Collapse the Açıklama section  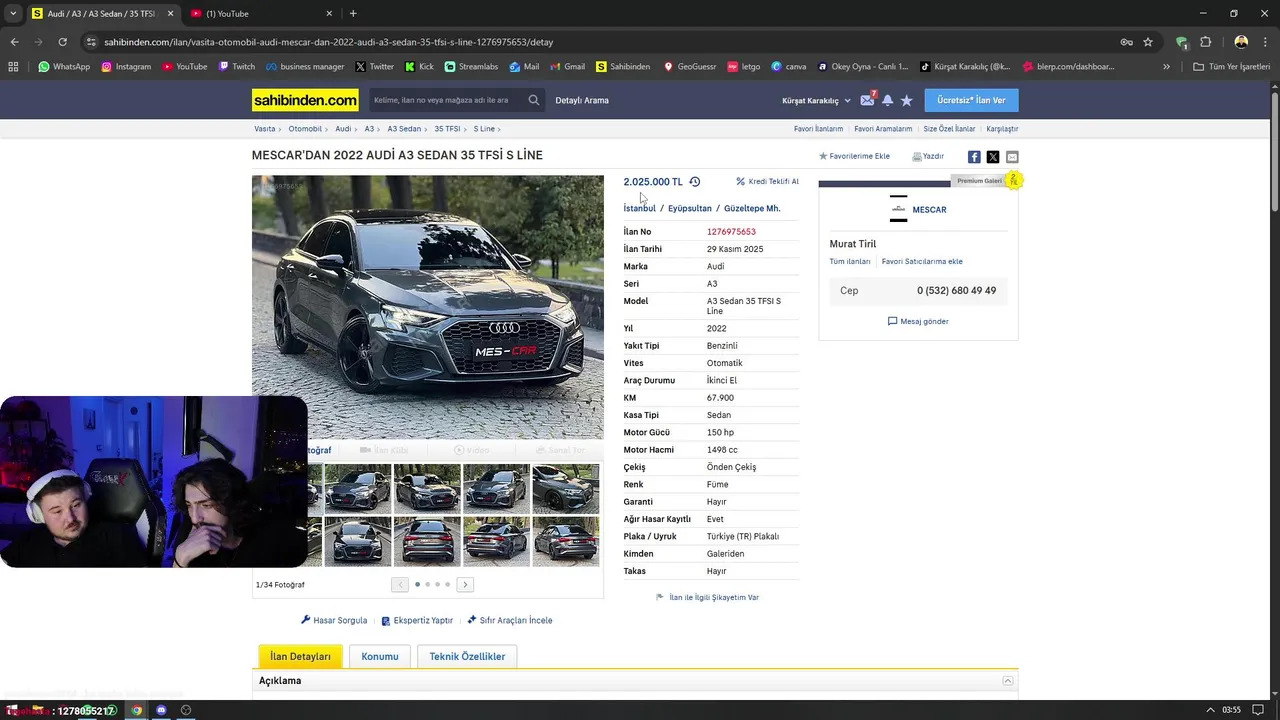click(1008, 681)
